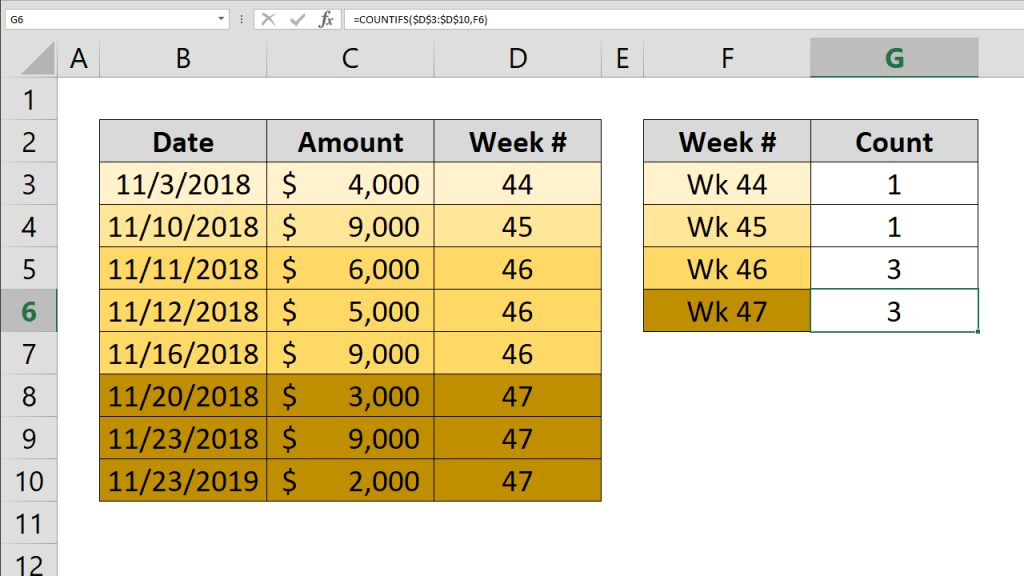1024x576 pixels.
Task: Click the Cancel (X) icon in formula bar
Action: pyautogui.click(x=266, y=18)
